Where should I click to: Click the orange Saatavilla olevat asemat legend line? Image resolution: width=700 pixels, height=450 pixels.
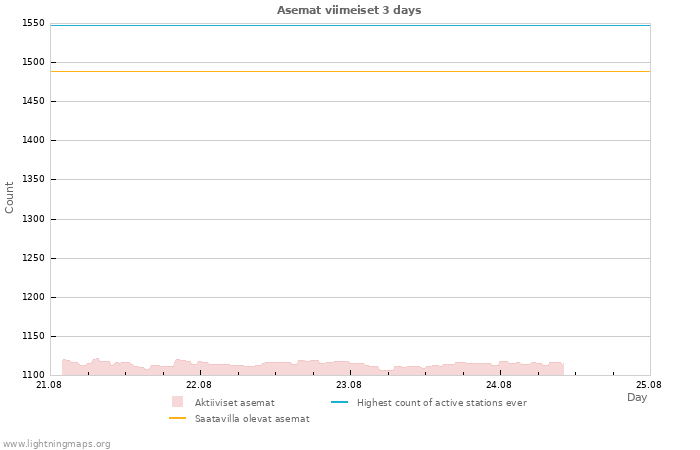pyautogui.click(x=178, y=418)
